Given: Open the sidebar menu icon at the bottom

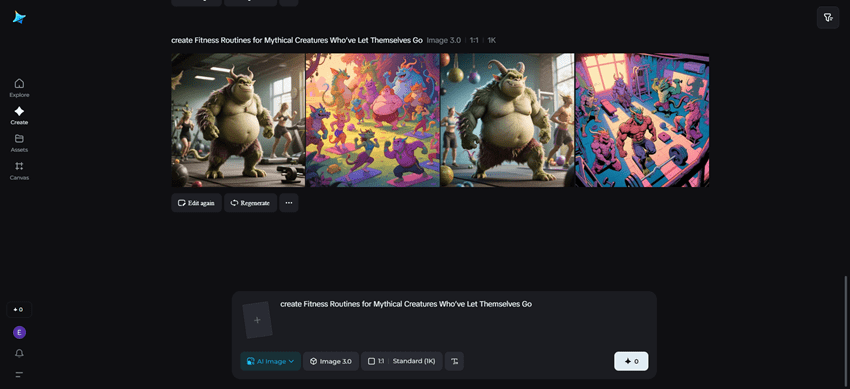Looking at the screenshot, I should 20,374.
